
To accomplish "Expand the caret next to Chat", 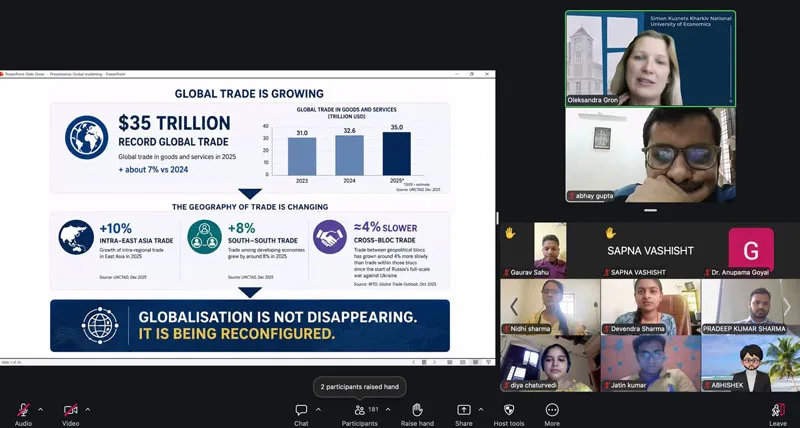I will tap(318, 409).
